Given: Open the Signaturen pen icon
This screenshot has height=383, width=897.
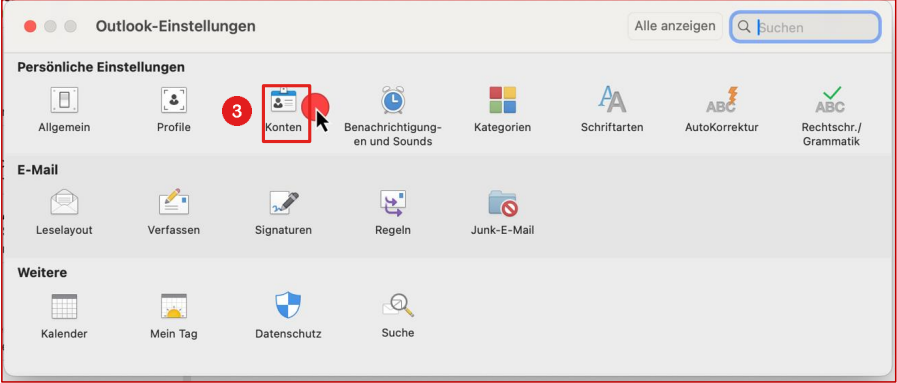Looking at the screenshot, I should [x=284, y=203].
